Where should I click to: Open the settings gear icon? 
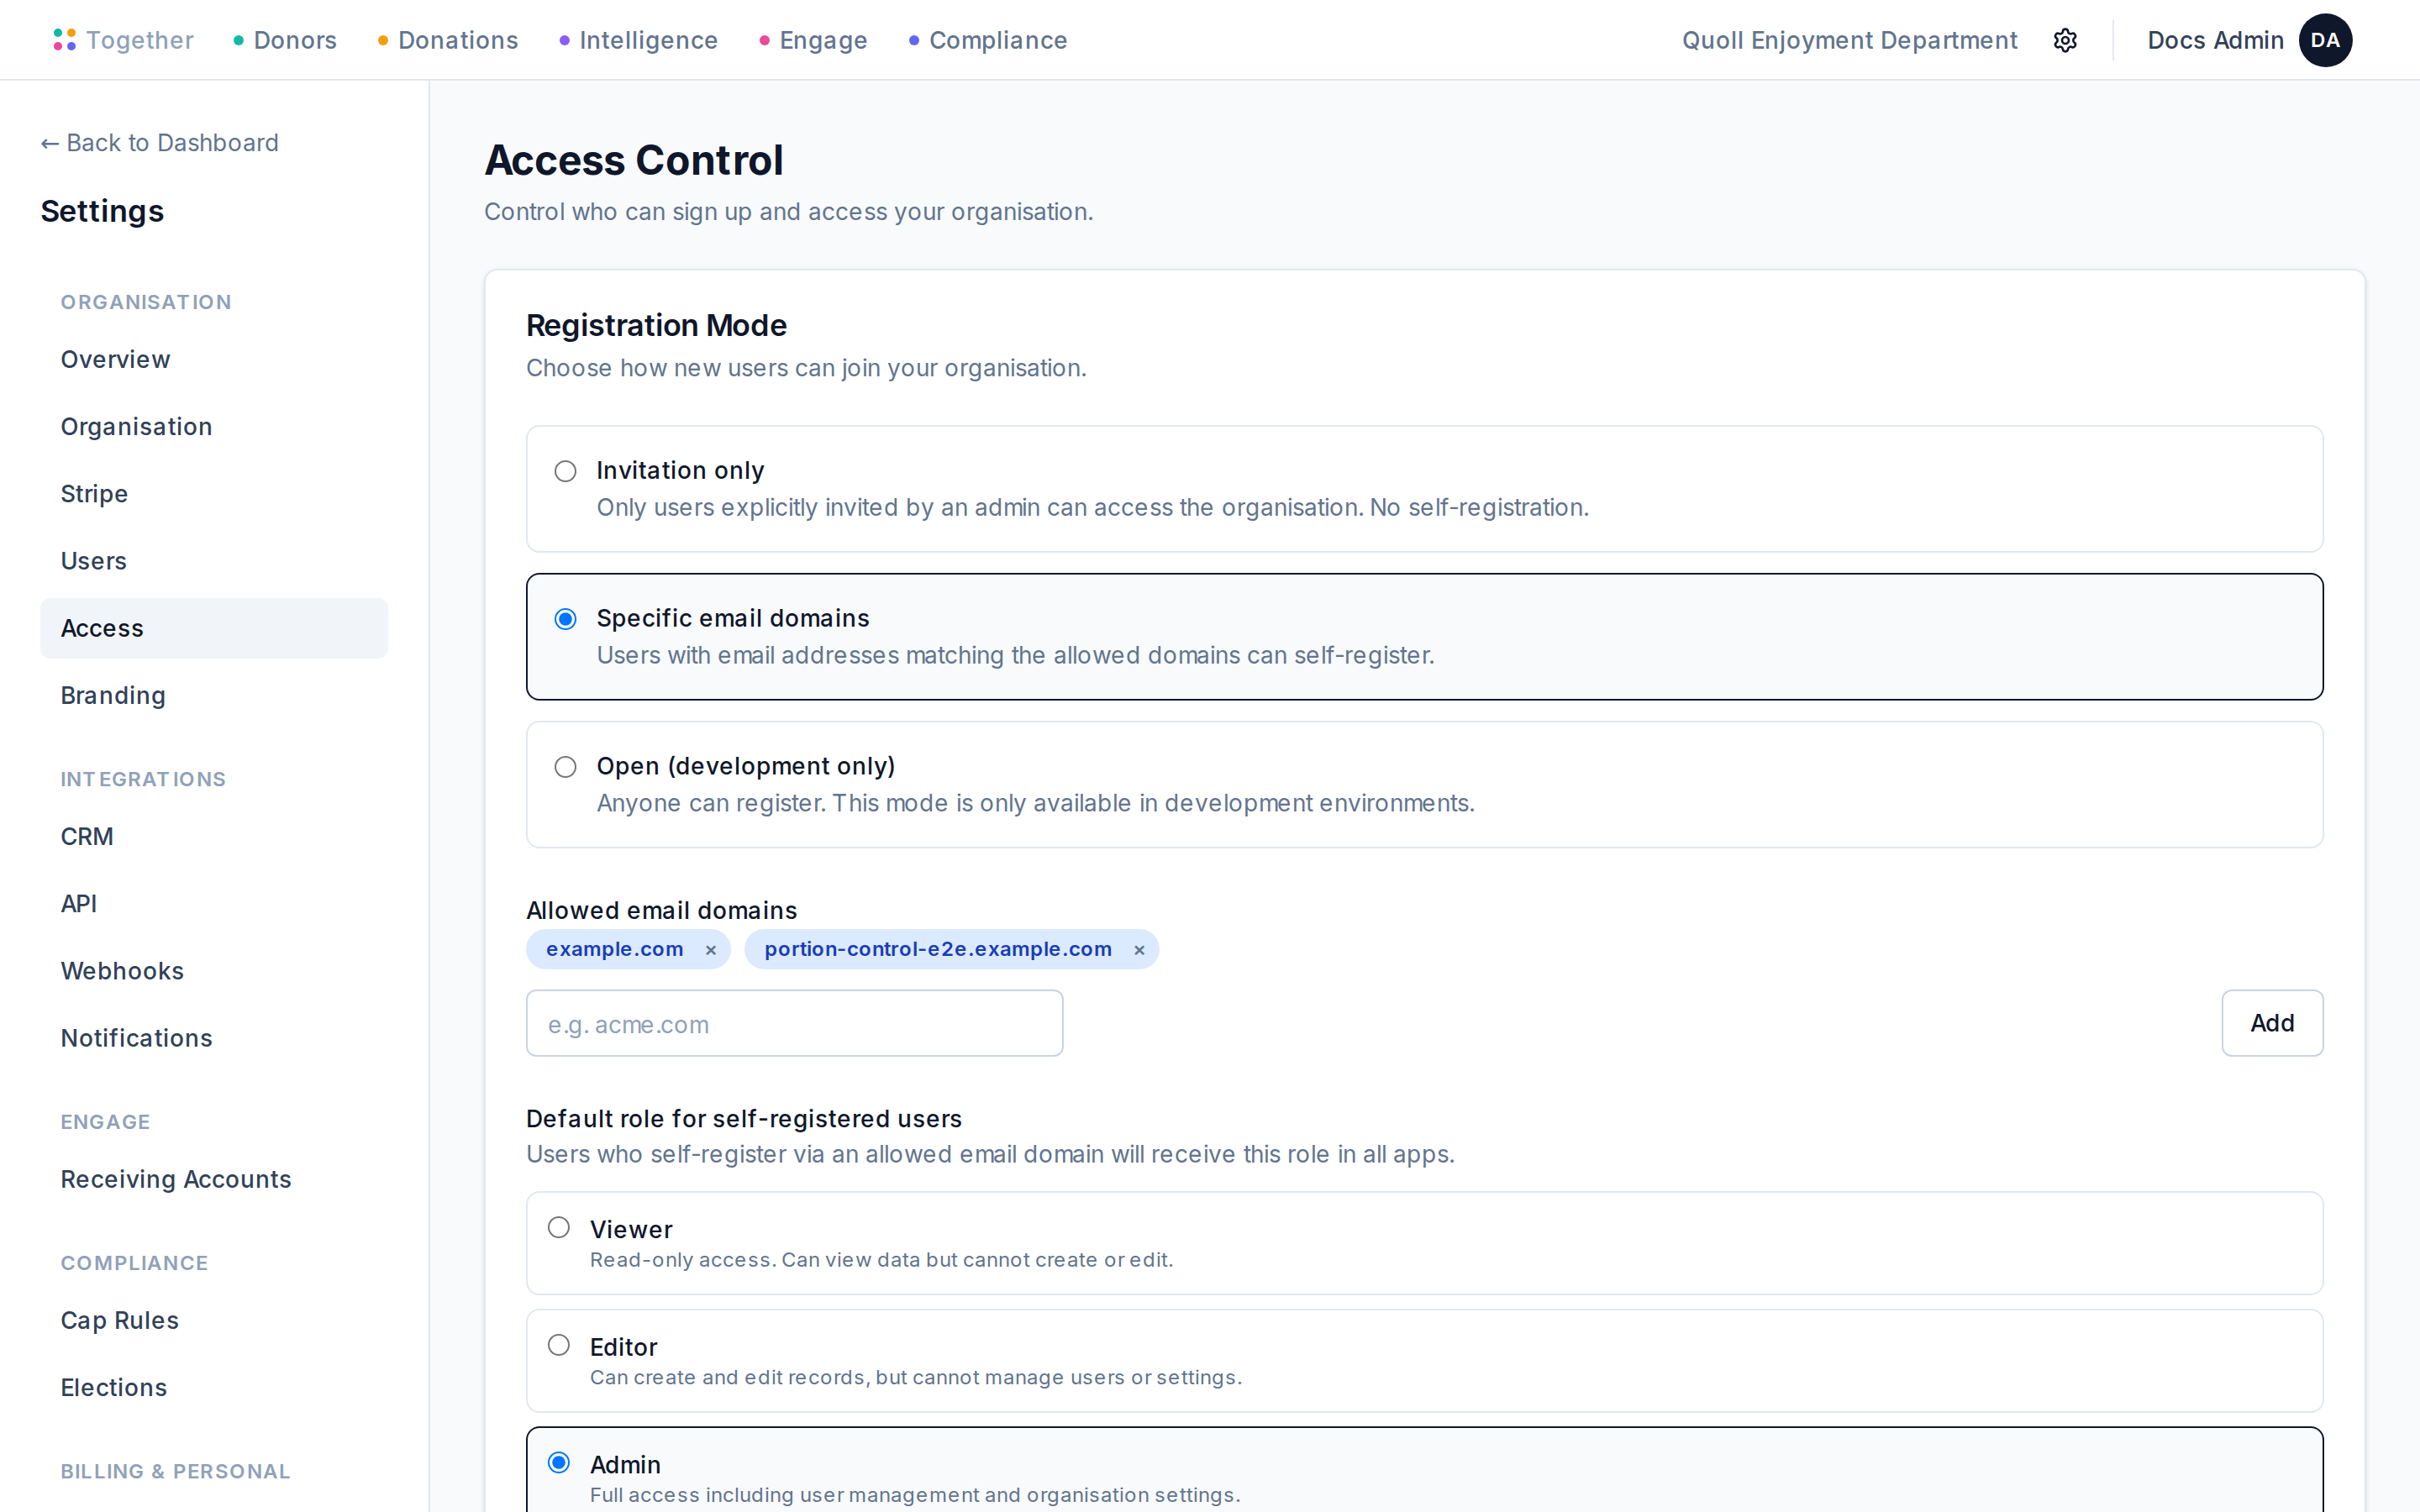(x=2065, y=40)
